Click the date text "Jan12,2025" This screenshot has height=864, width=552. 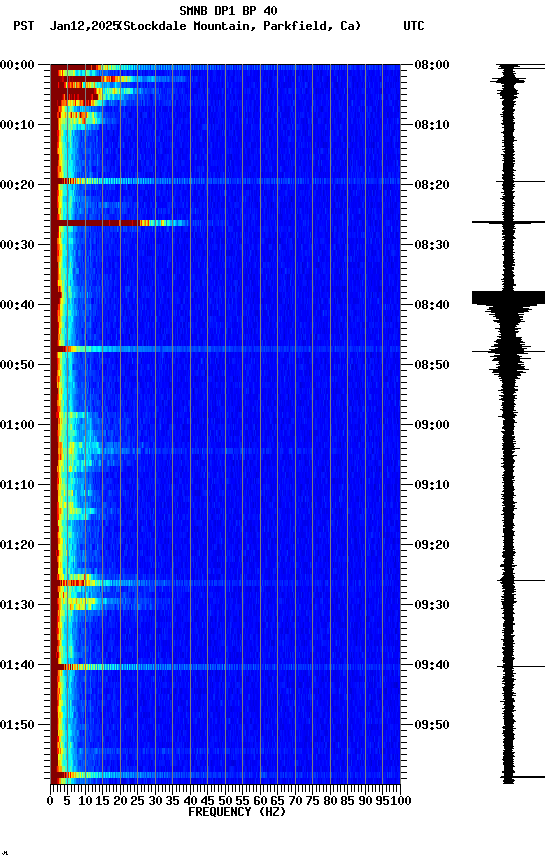pyautogui.click(x=84, y=26)
